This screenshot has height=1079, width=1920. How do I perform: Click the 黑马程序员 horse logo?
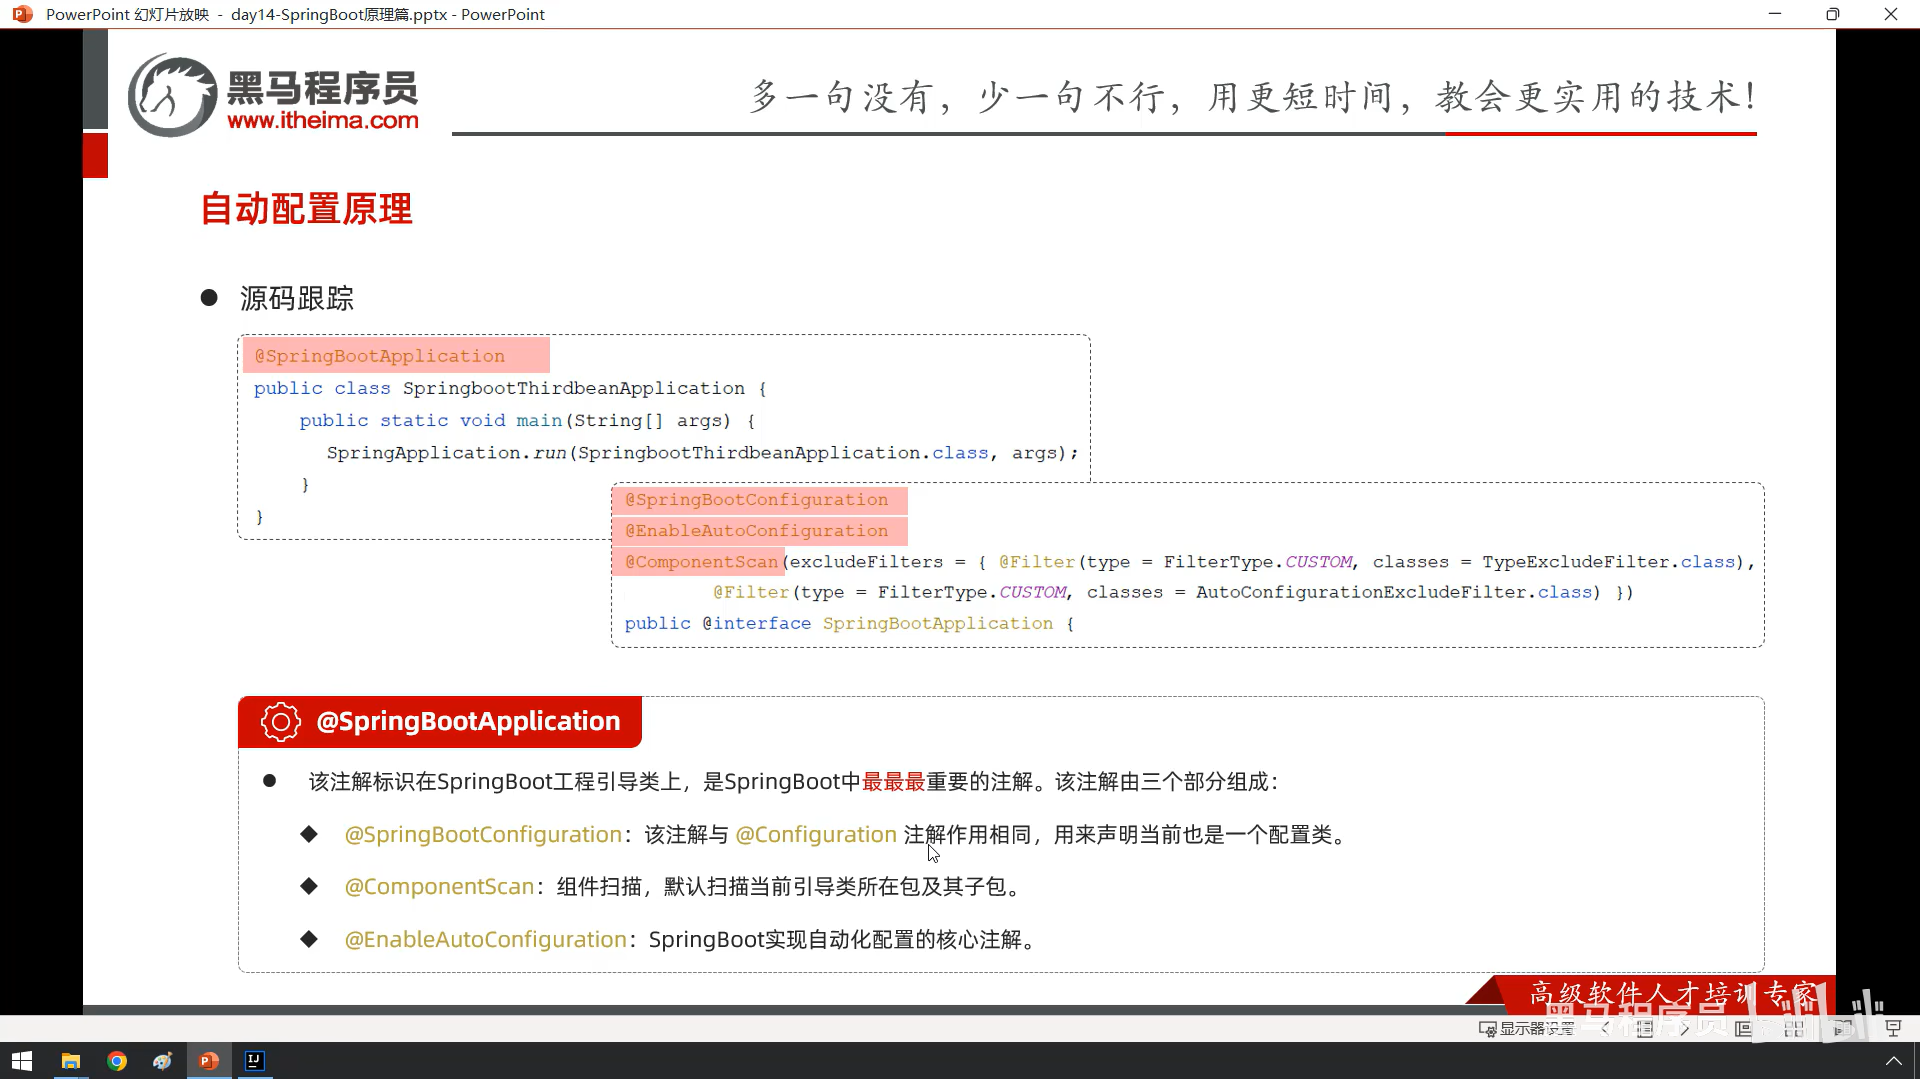(x=172, y=96)
